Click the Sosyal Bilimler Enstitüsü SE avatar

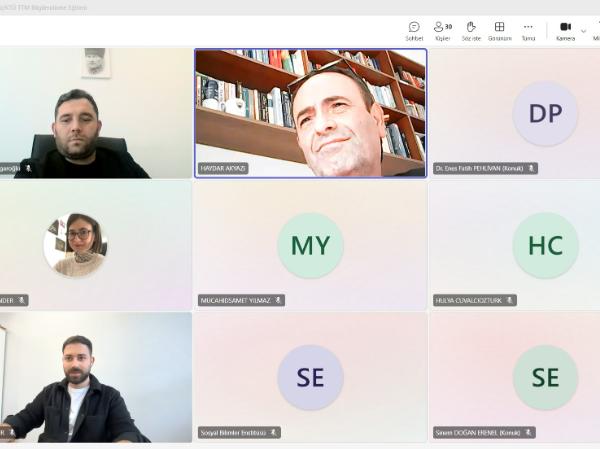point(310,377)
